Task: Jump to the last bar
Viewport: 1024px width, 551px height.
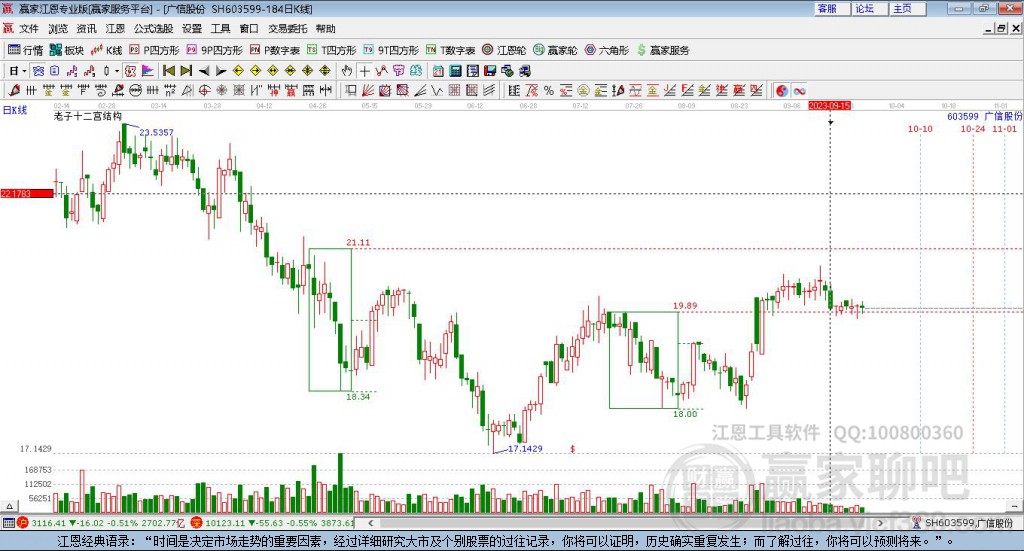Action: pyautogui.click(x=186, y=71)
